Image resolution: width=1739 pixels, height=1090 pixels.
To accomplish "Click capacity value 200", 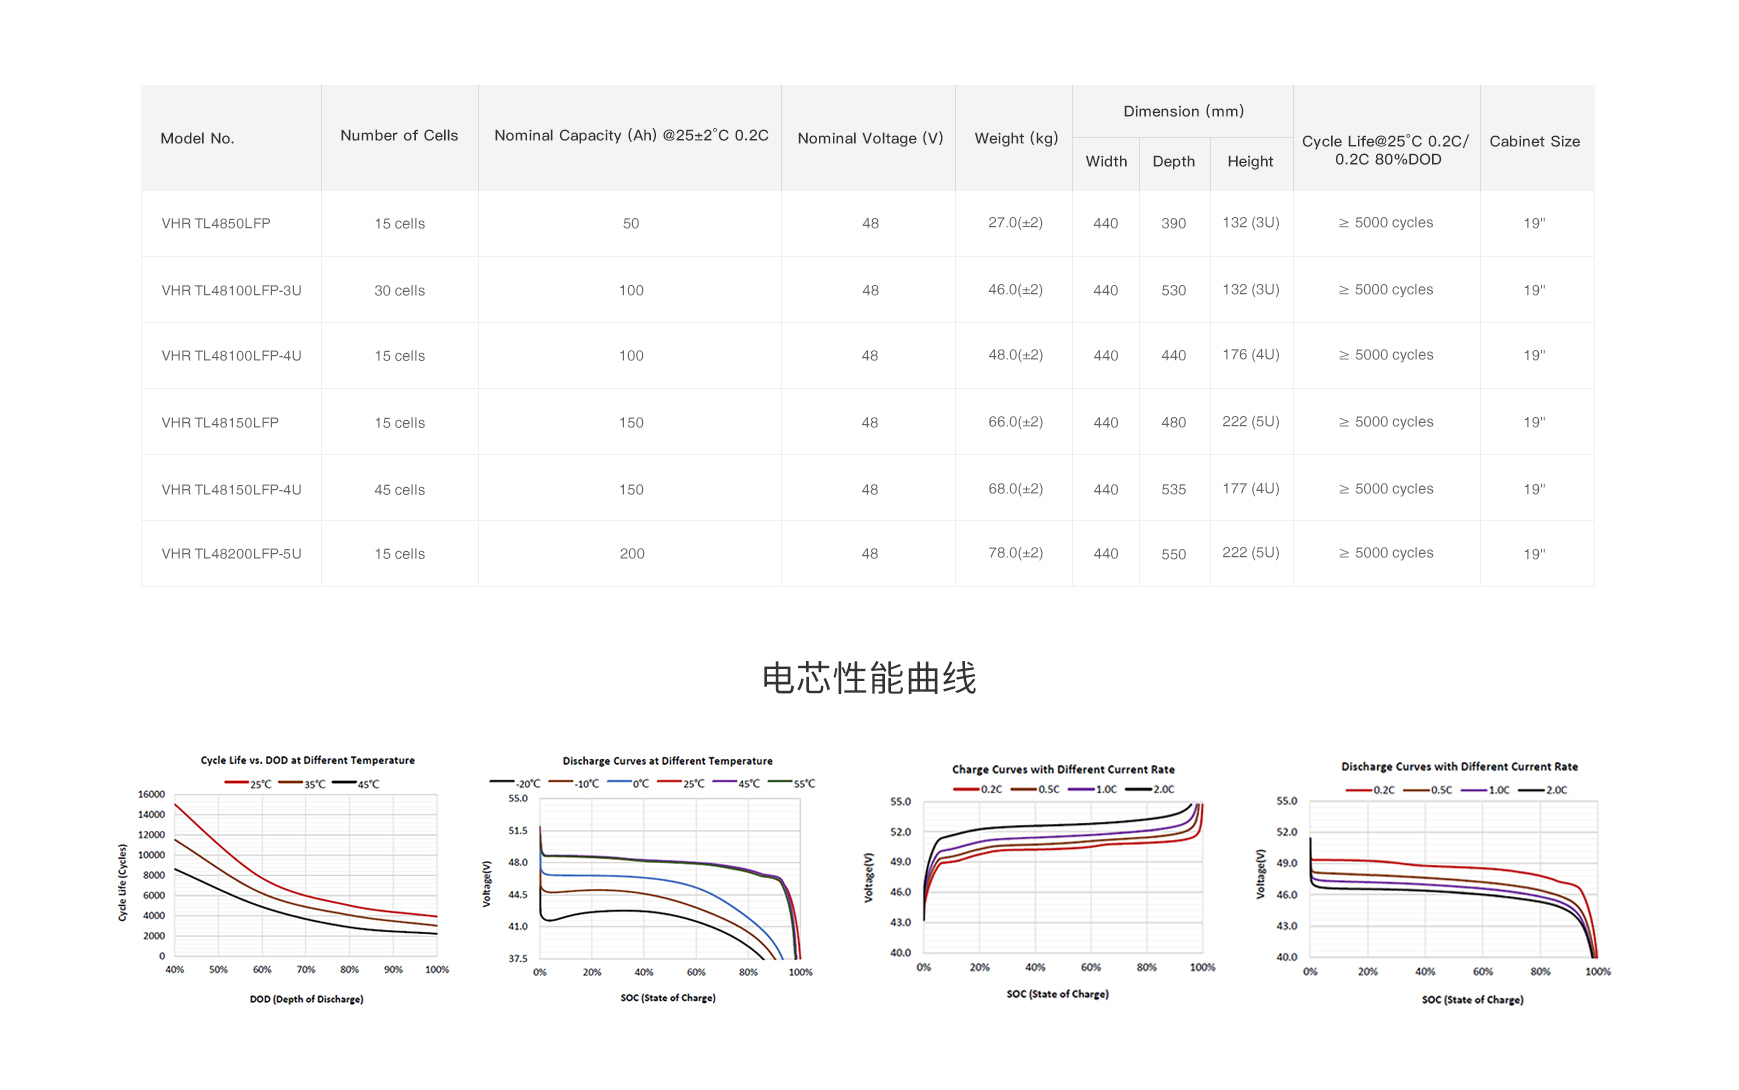I will click(x=632, y=553).
